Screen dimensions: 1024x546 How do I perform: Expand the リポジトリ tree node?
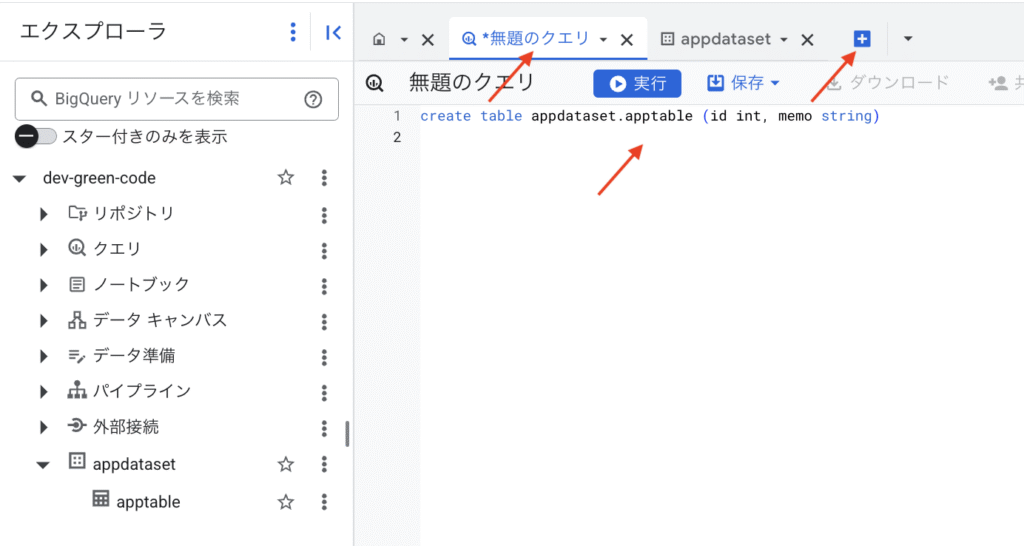click(x=44, y=214)
